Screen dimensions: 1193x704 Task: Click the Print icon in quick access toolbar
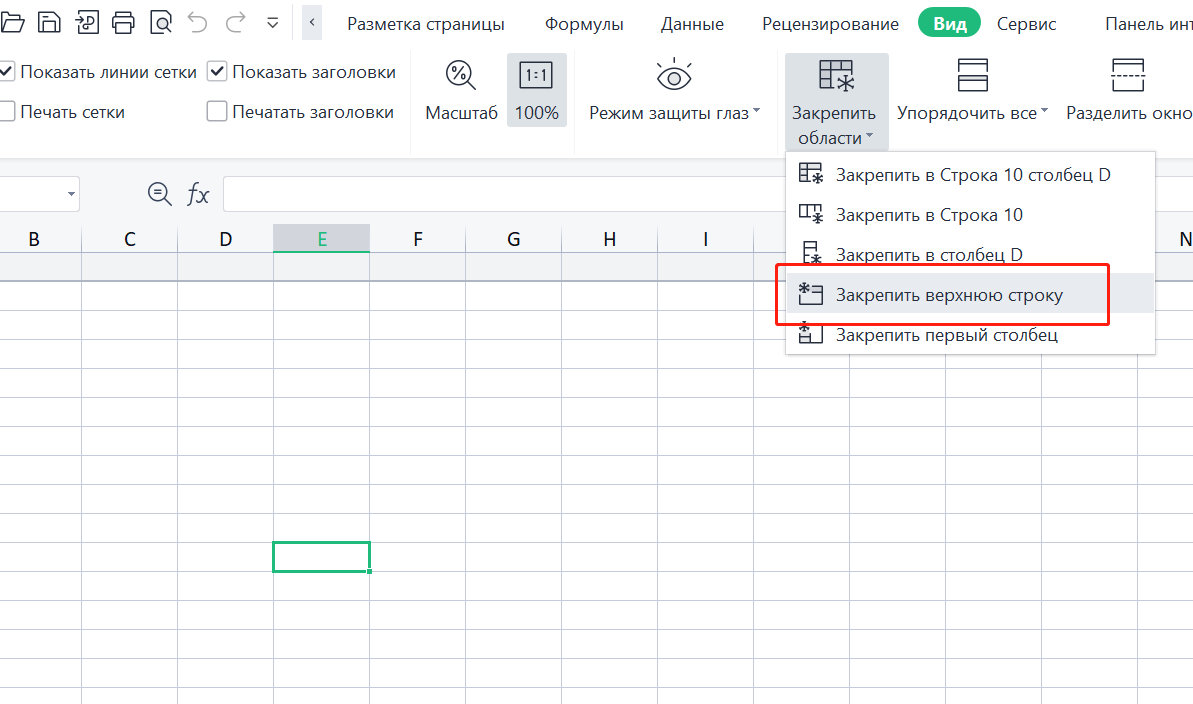[124, 21]
